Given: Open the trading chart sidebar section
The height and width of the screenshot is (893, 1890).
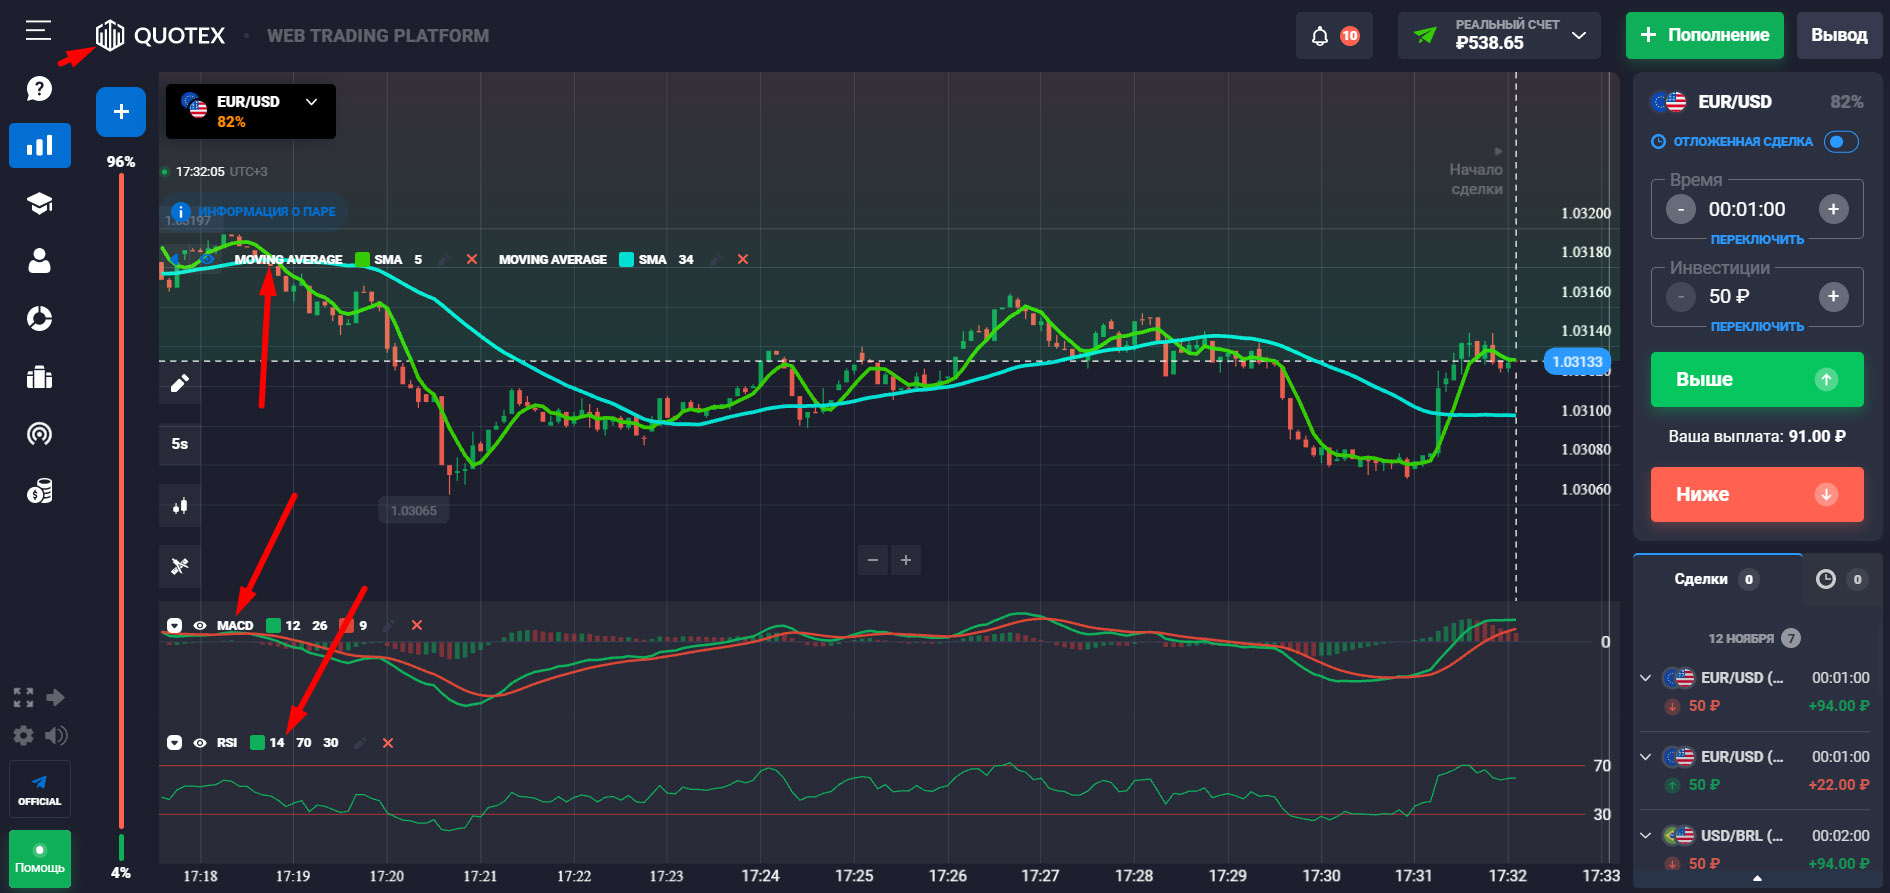Looking at the screenshot, I should click(40, 145).
